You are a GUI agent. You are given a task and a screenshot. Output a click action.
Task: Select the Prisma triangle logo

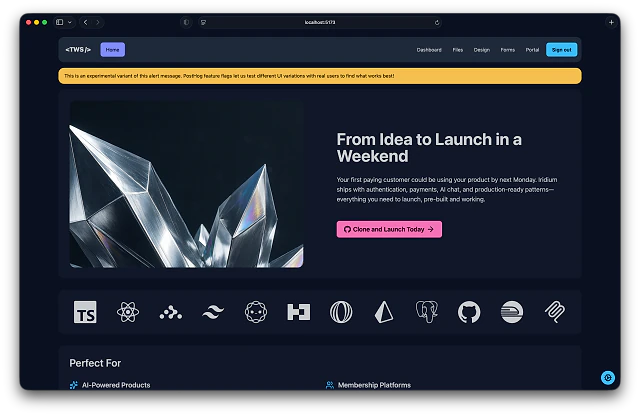[384, 312]
